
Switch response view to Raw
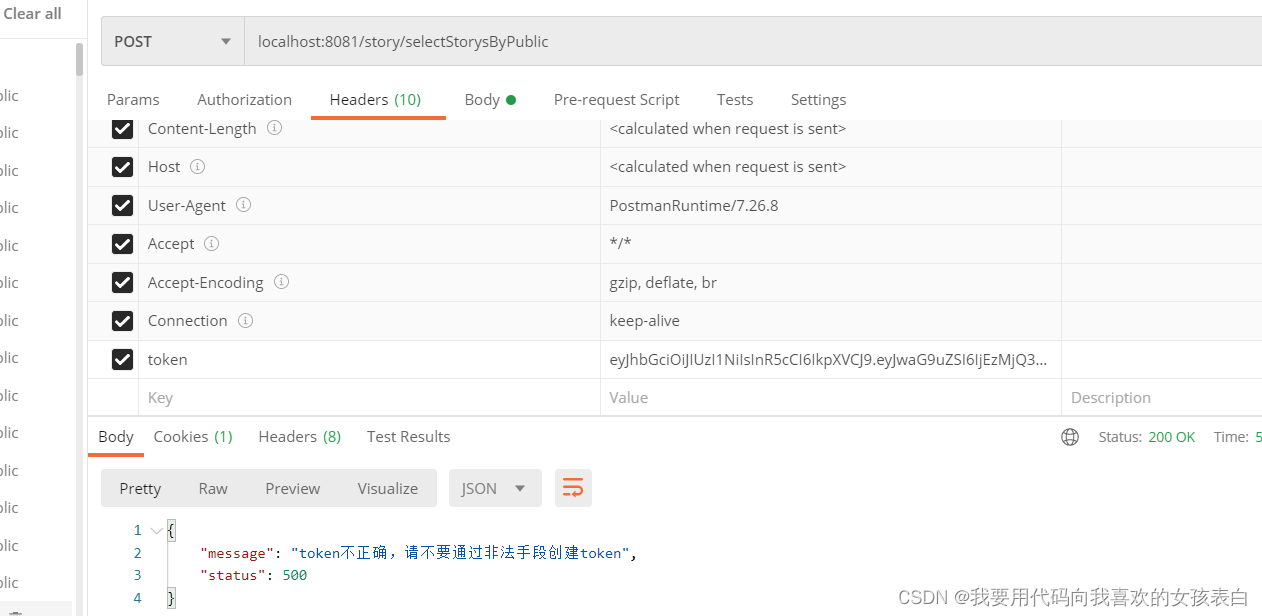pyautogui.click(x=213, y=488)
